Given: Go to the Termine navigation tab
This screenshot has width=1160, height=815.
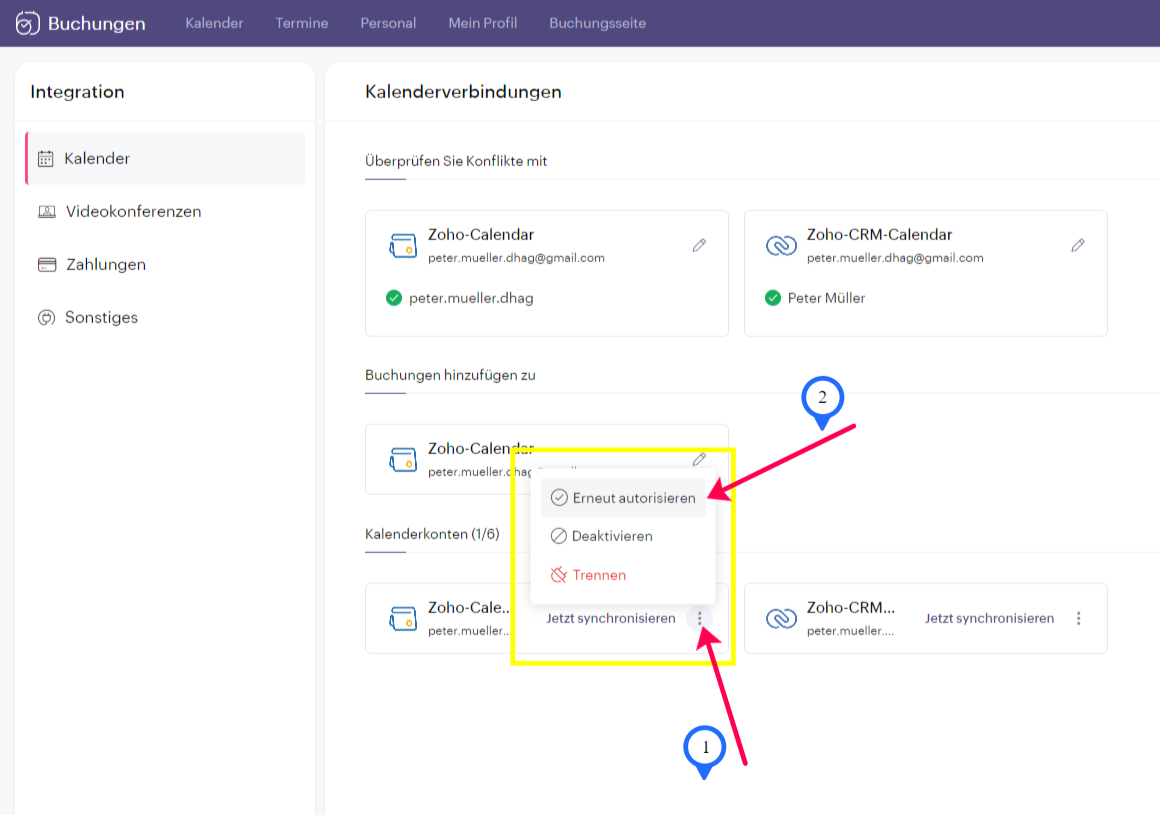Looking at the screenshot, I should click(302, 23).
